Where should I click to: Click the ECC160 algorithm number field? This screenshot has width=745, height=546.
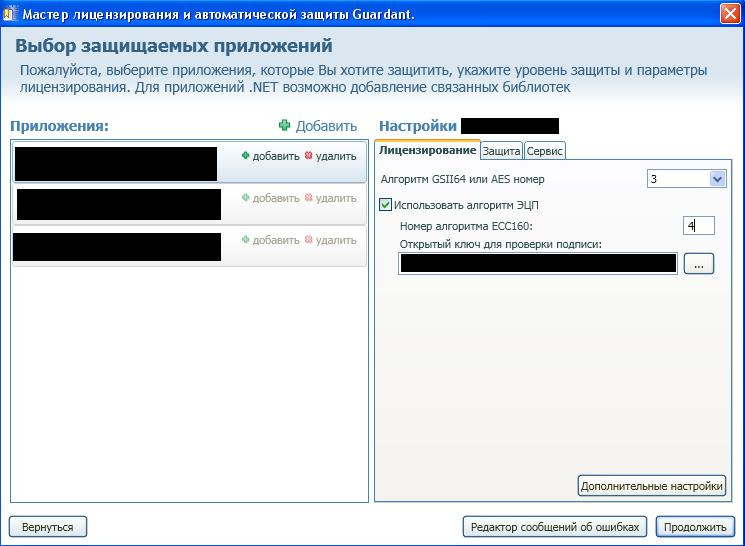[698, 226]
